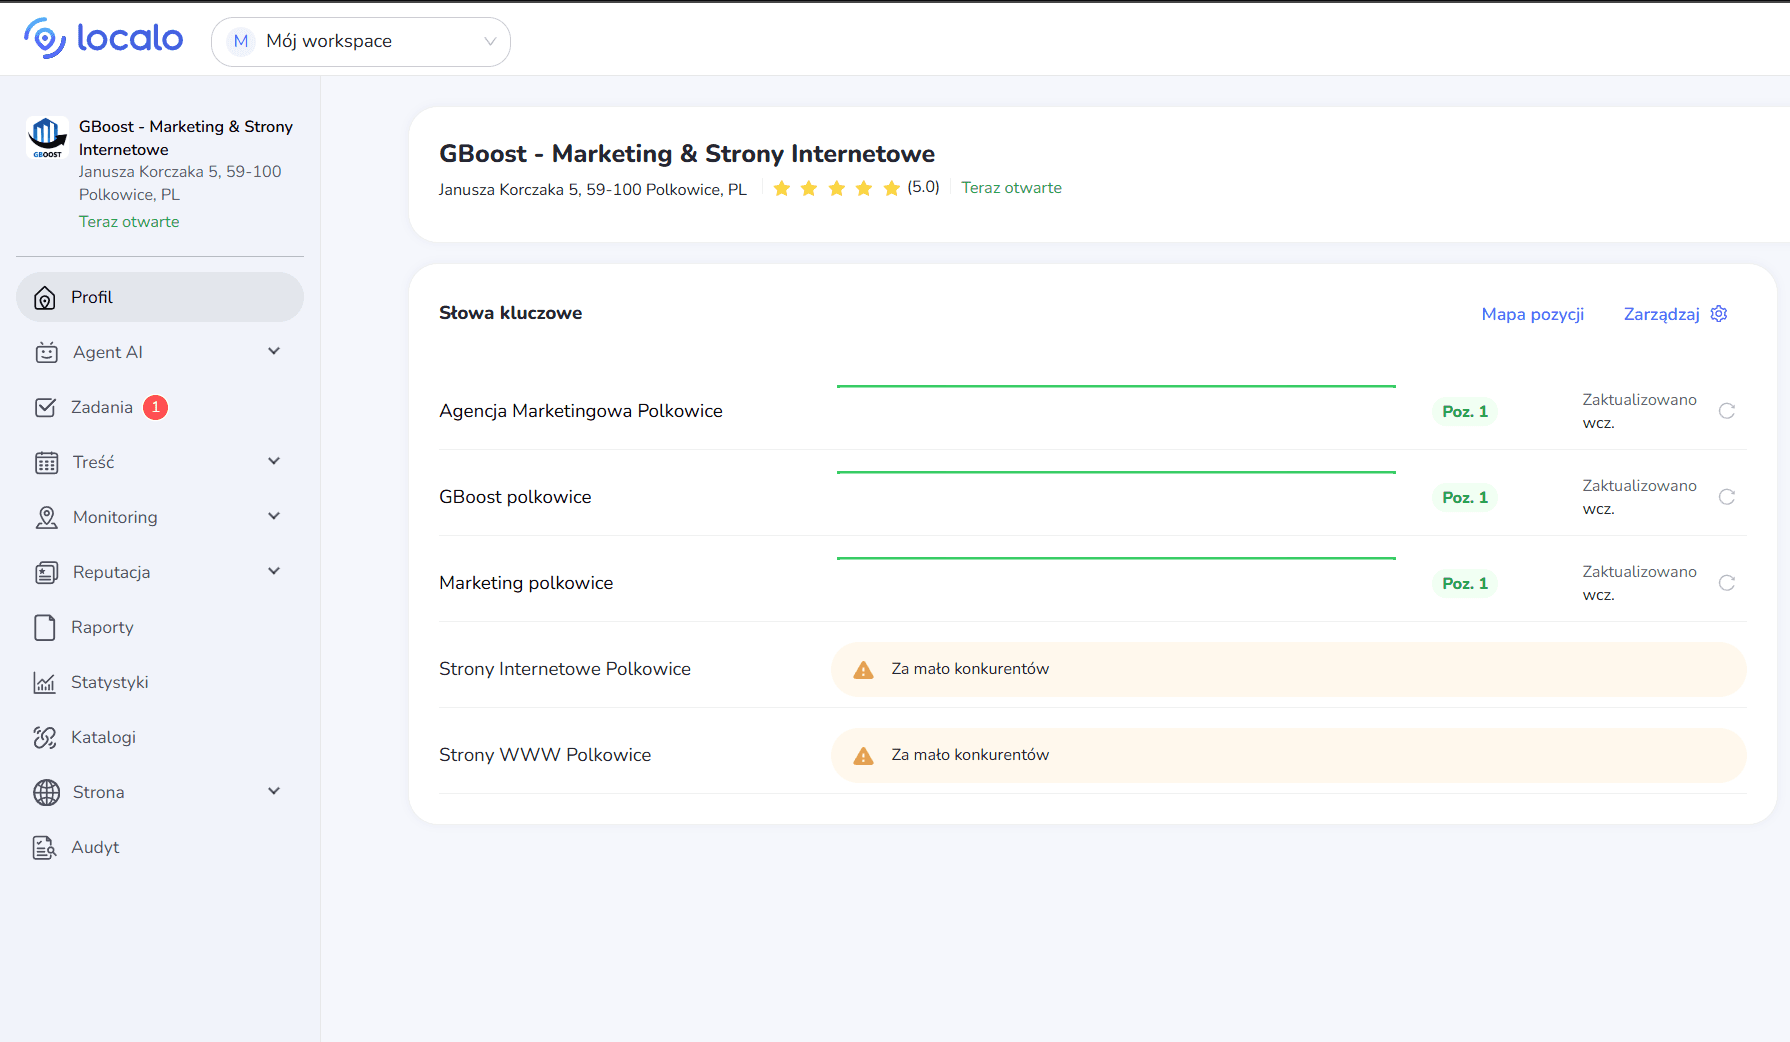Open the Profil menu item

[160, 297]
